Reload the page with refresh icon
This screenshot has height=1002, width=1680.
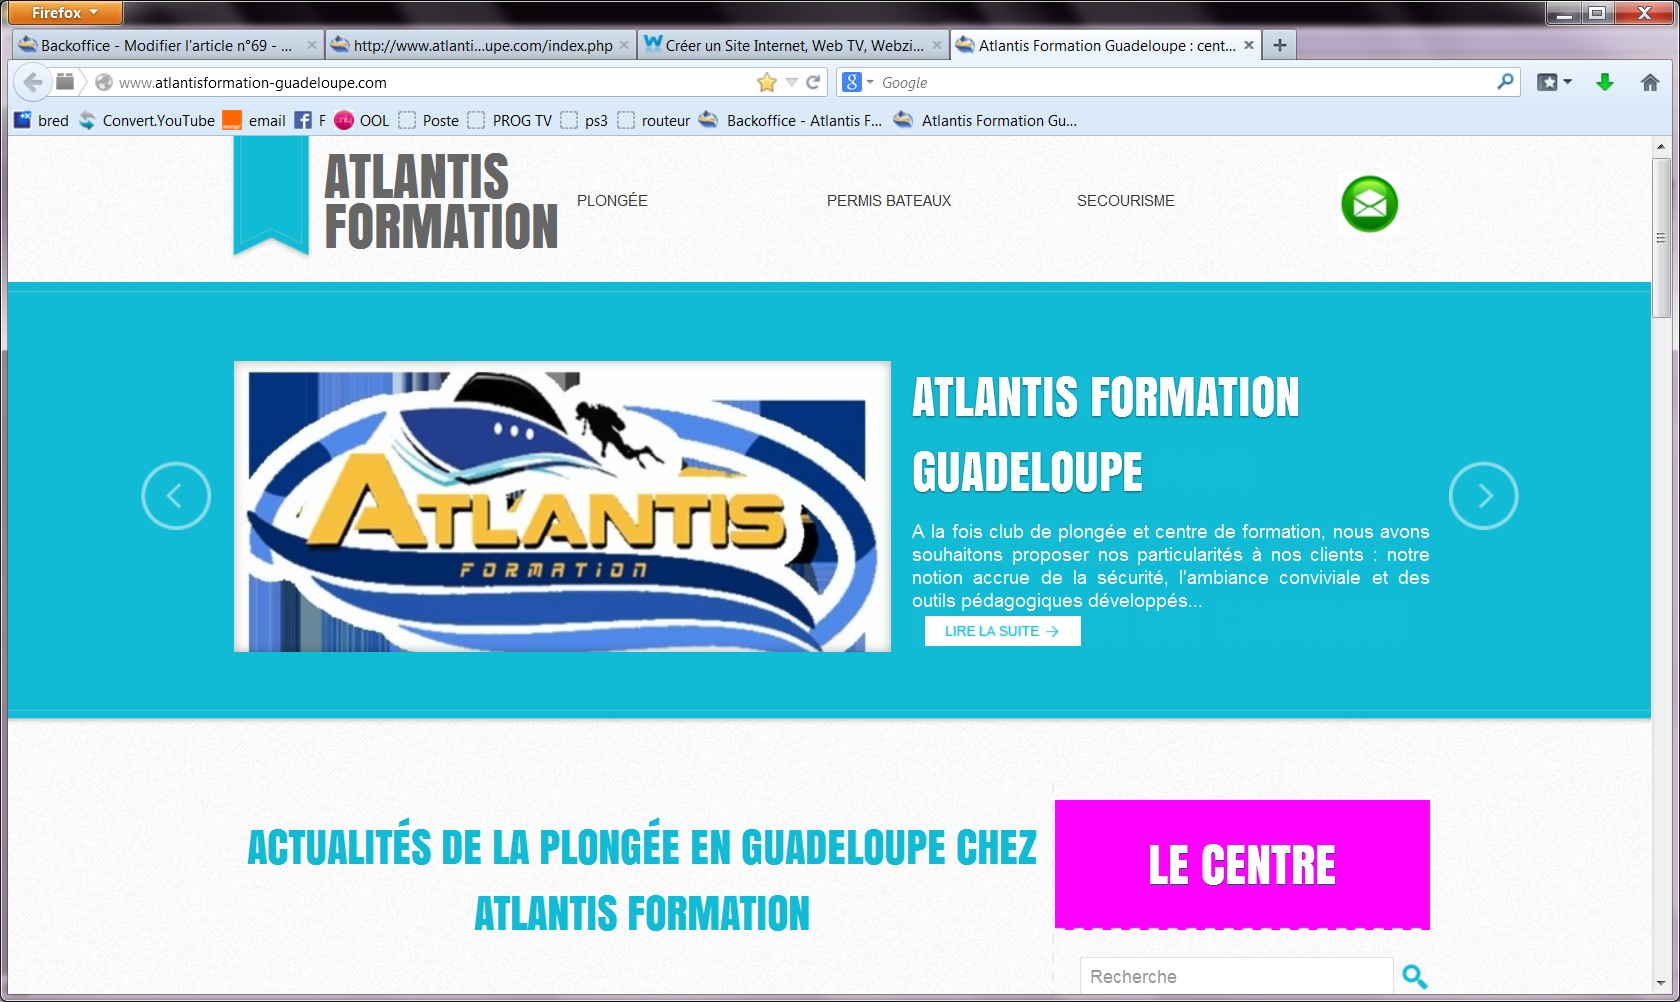point(813,82)
